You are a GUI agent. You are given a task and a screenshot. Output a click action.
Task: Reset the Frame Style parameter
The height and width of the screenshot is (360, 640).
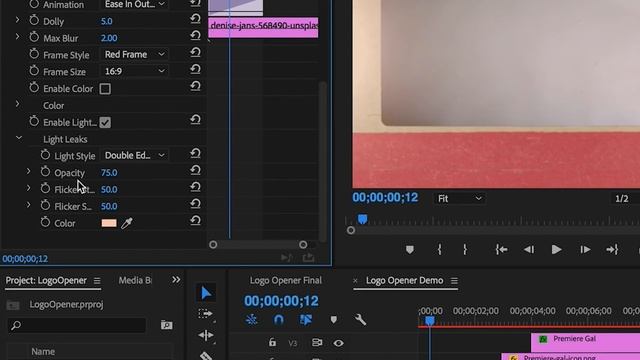pos(195,52)
